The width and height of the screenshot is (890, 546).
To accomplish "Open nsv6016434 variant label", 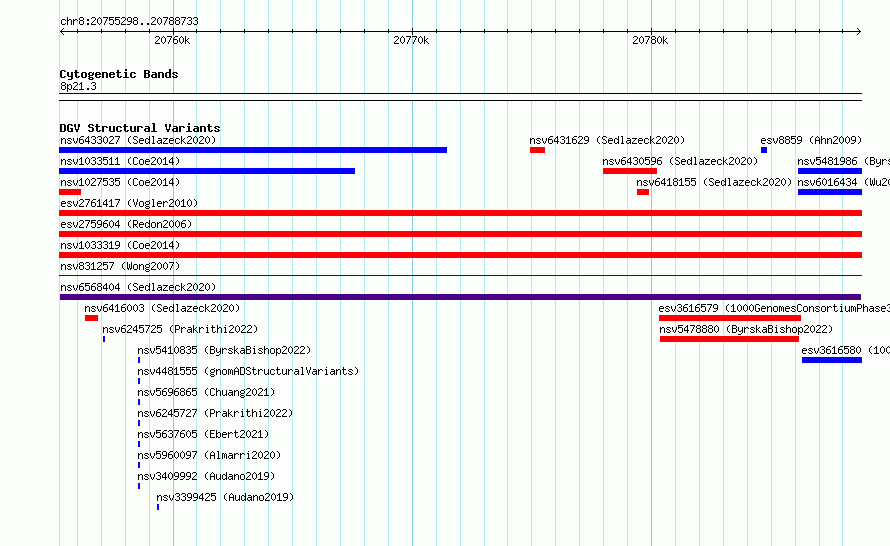I will (x=843, y=182).
